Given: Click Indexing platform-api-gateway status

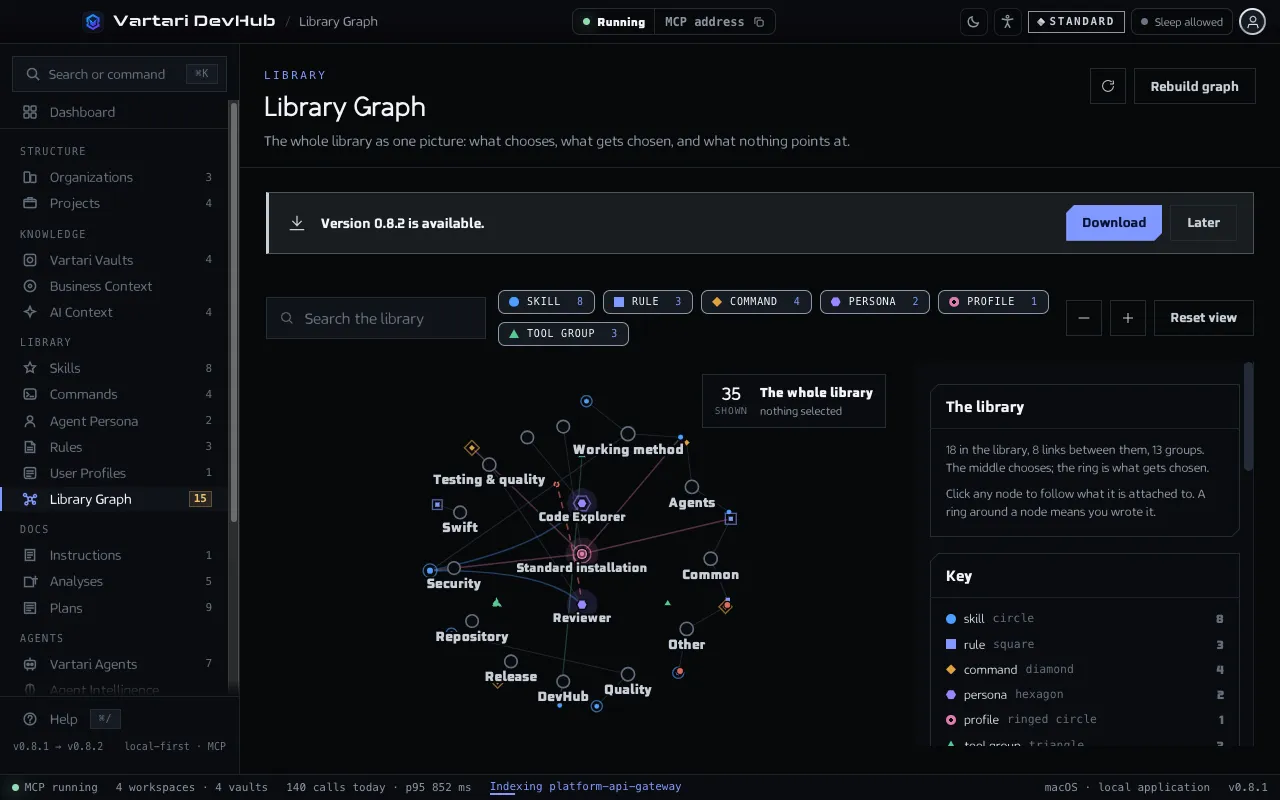Looking at the screenshot, I should tap(585, 787).
